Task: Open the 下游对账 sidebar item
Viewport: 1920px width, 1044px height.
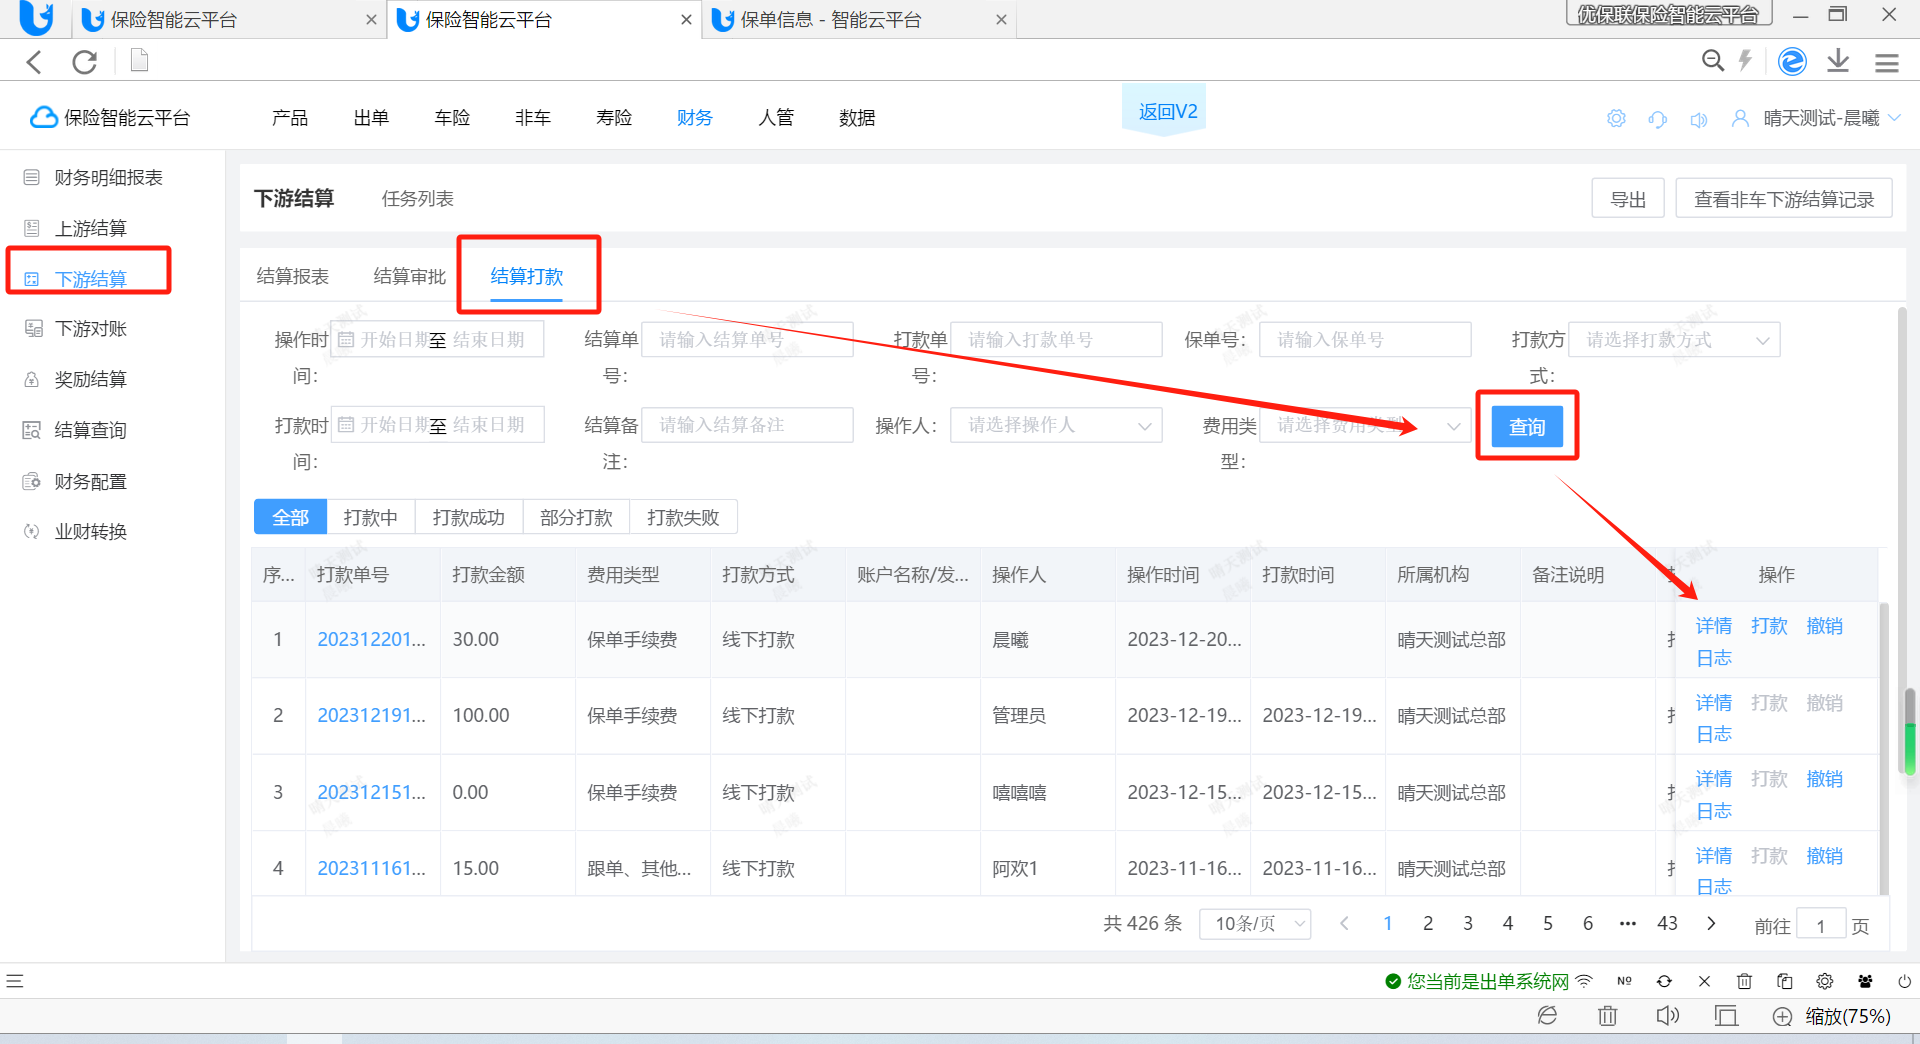Action: point(90,328)
